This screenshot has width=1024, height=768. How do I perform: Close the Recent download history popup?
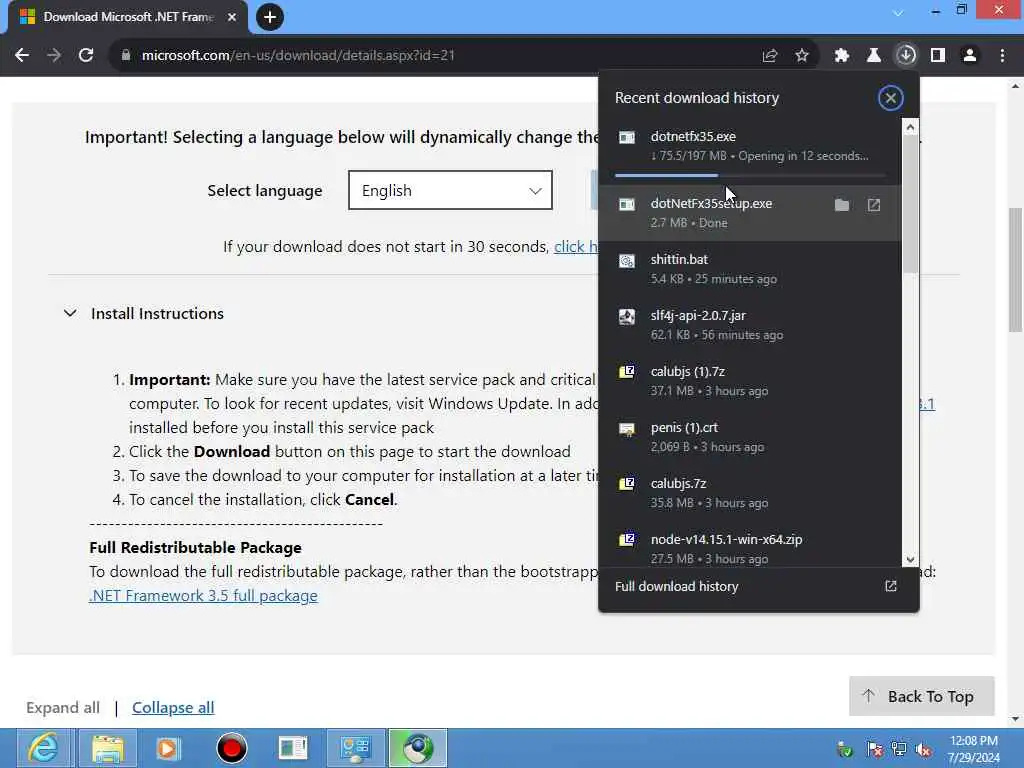coord(890,98)
